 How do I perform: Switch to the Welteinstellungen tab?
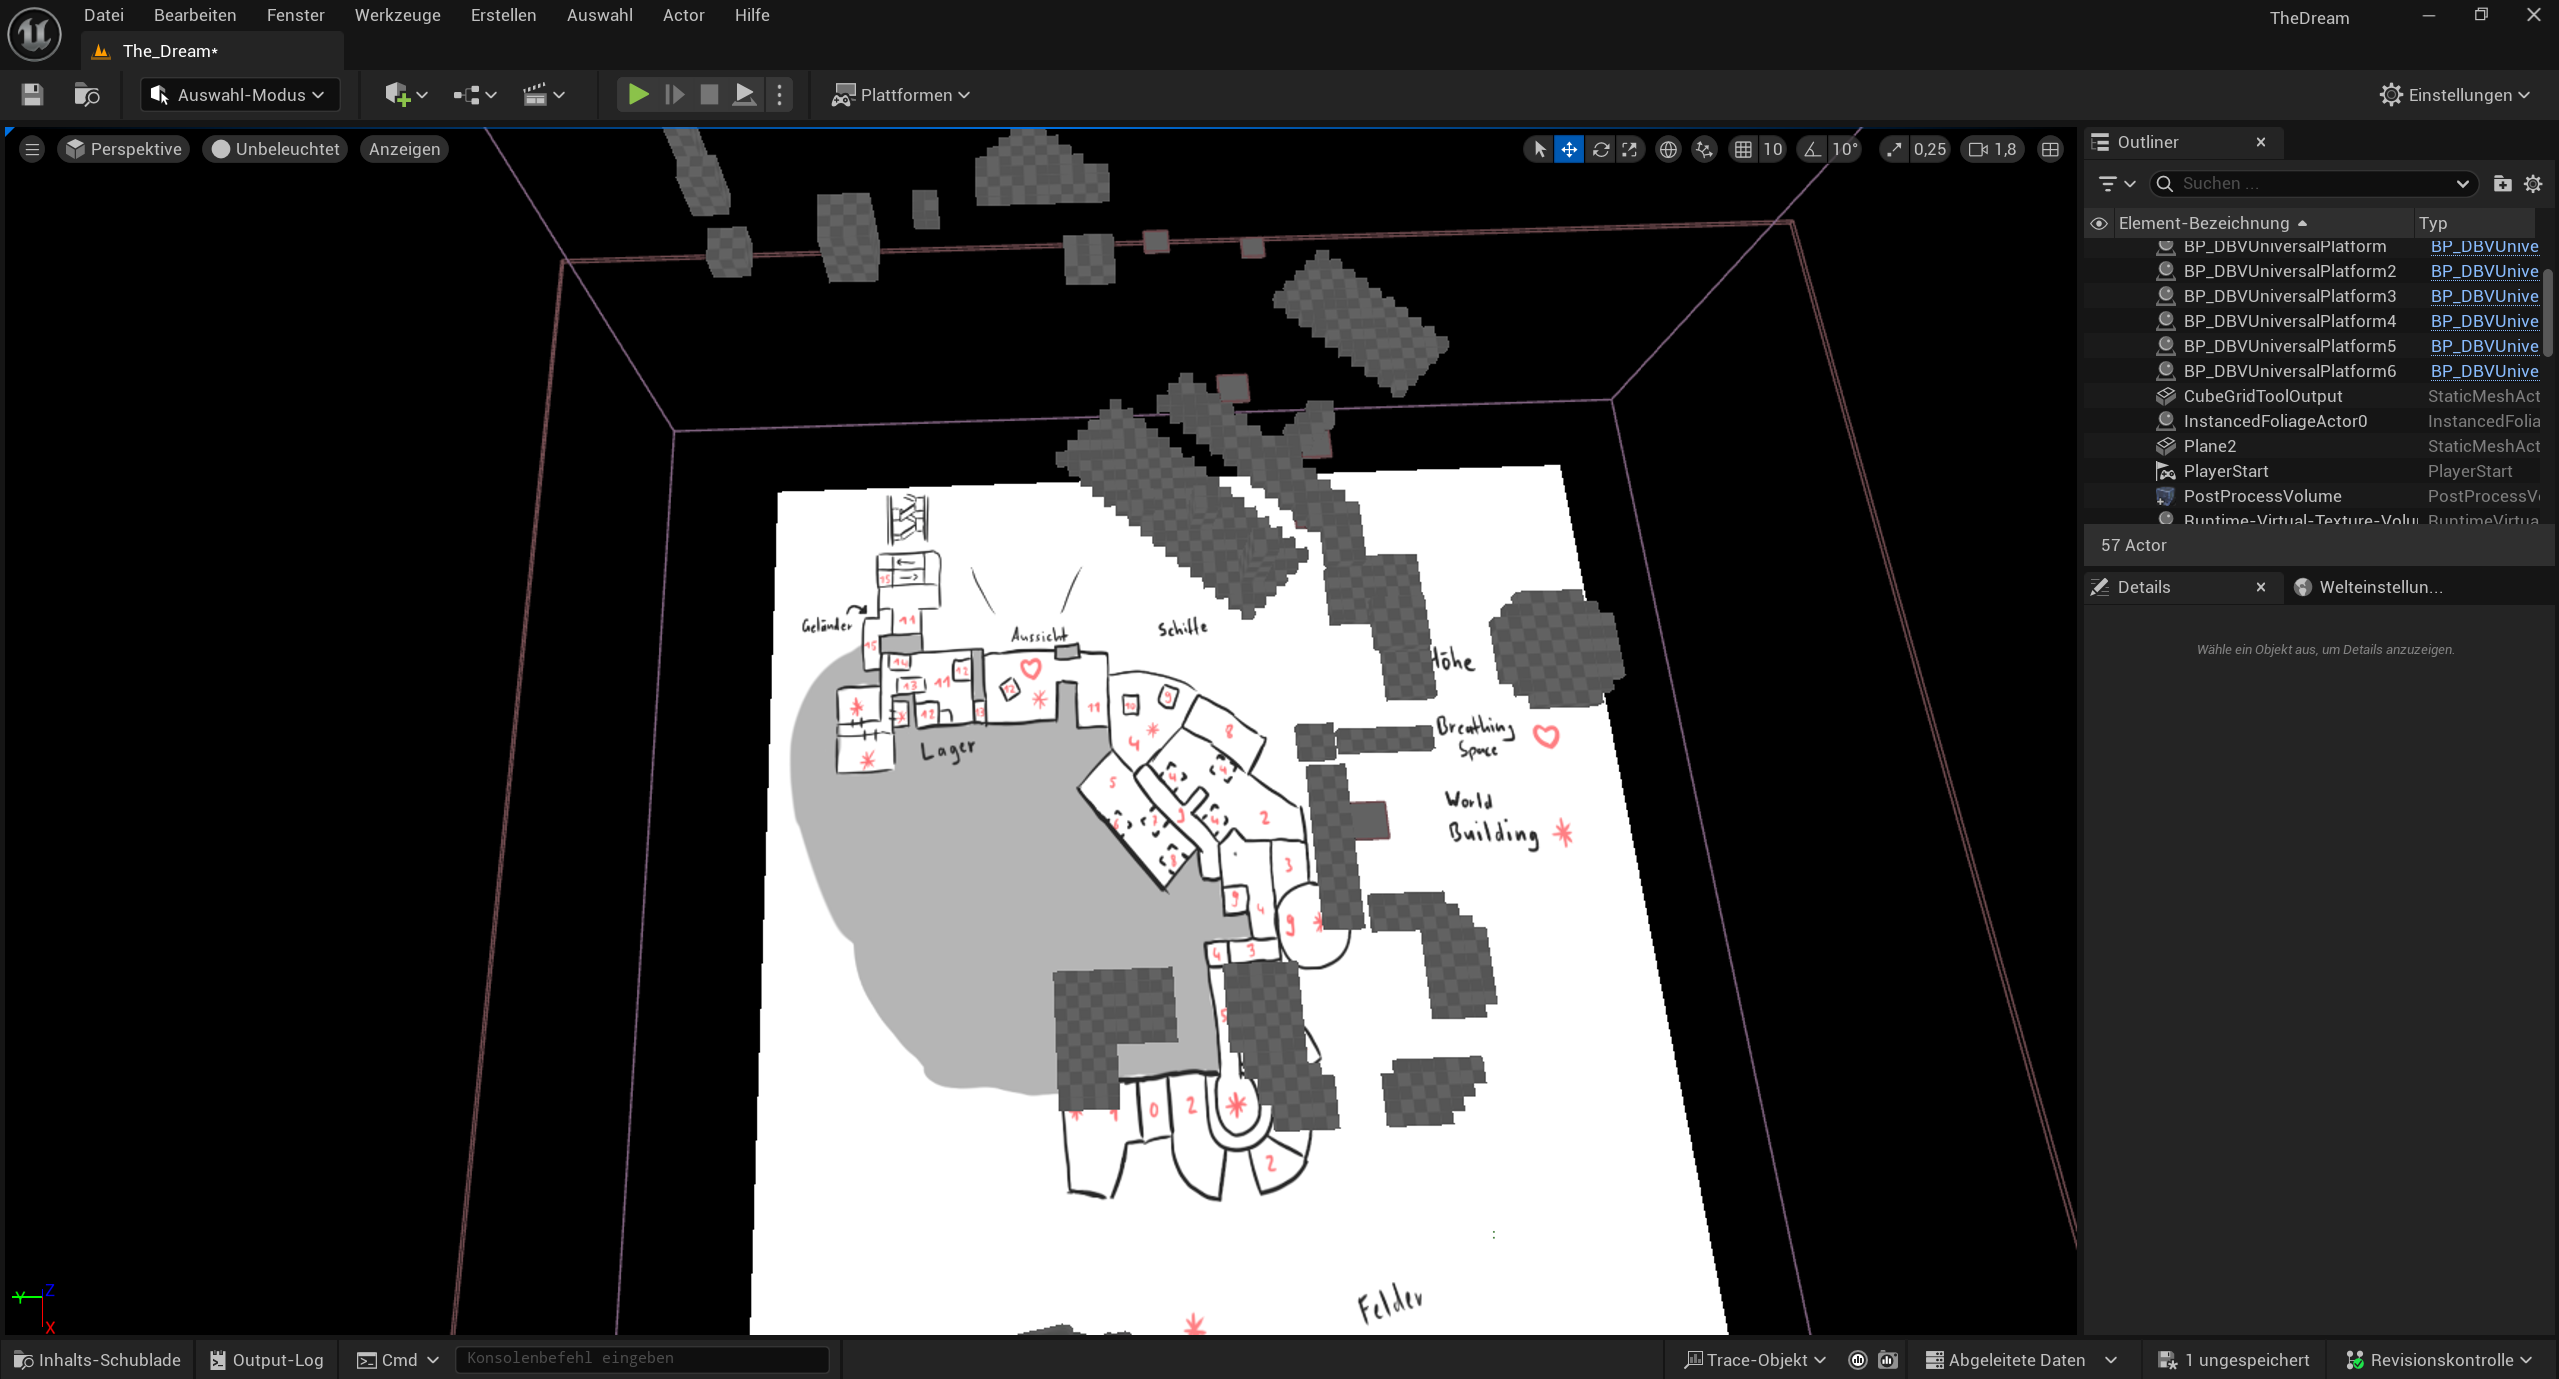coord(2369,587)
